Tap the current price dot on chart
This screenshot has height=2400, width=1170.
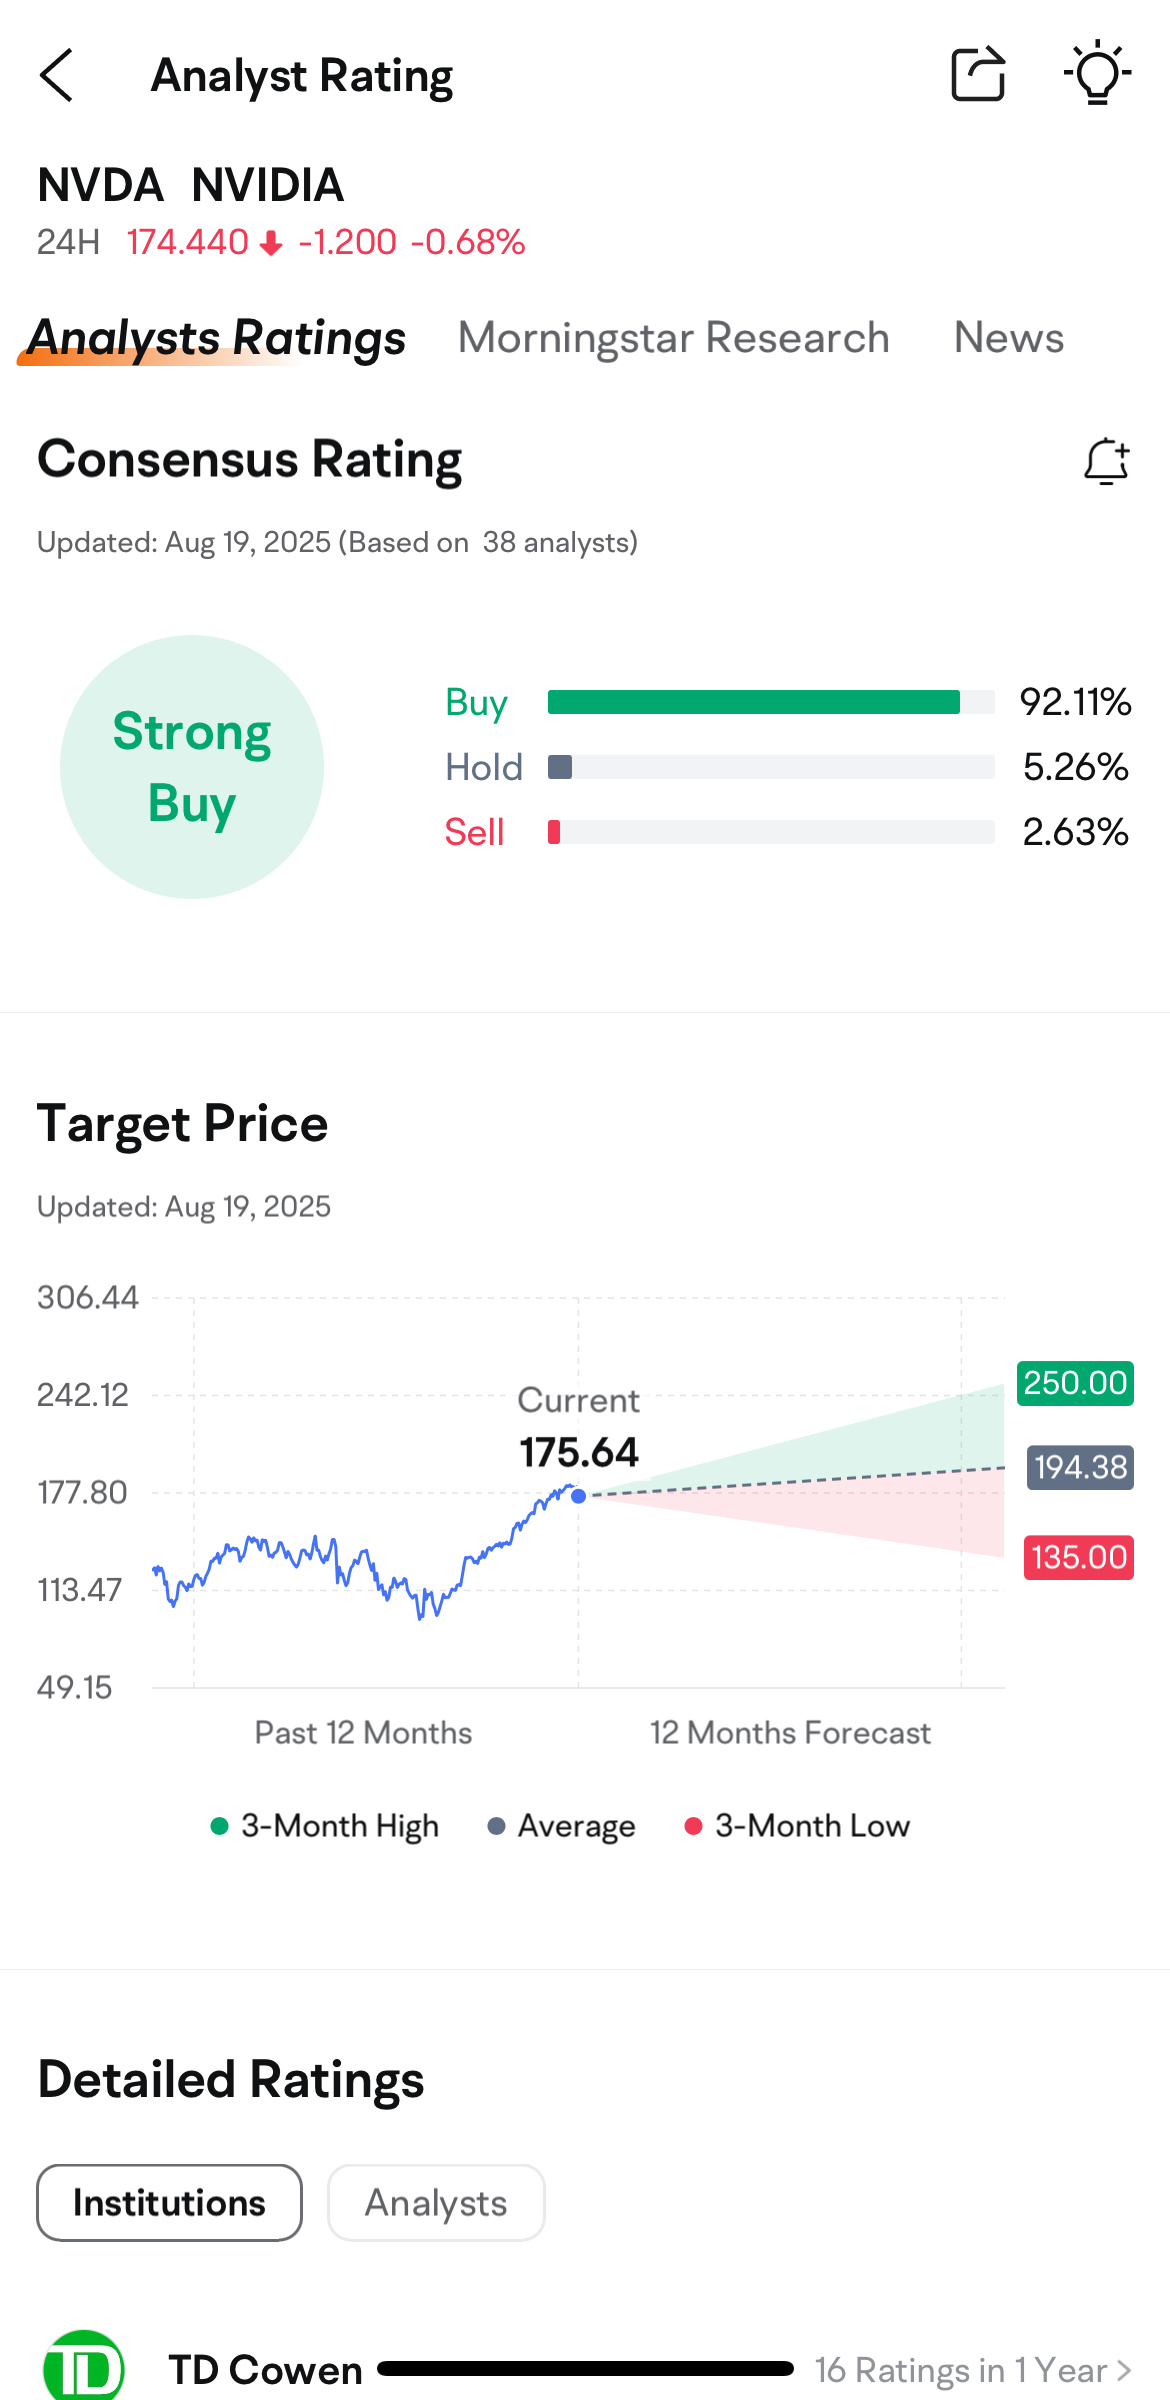(578, 1496)
